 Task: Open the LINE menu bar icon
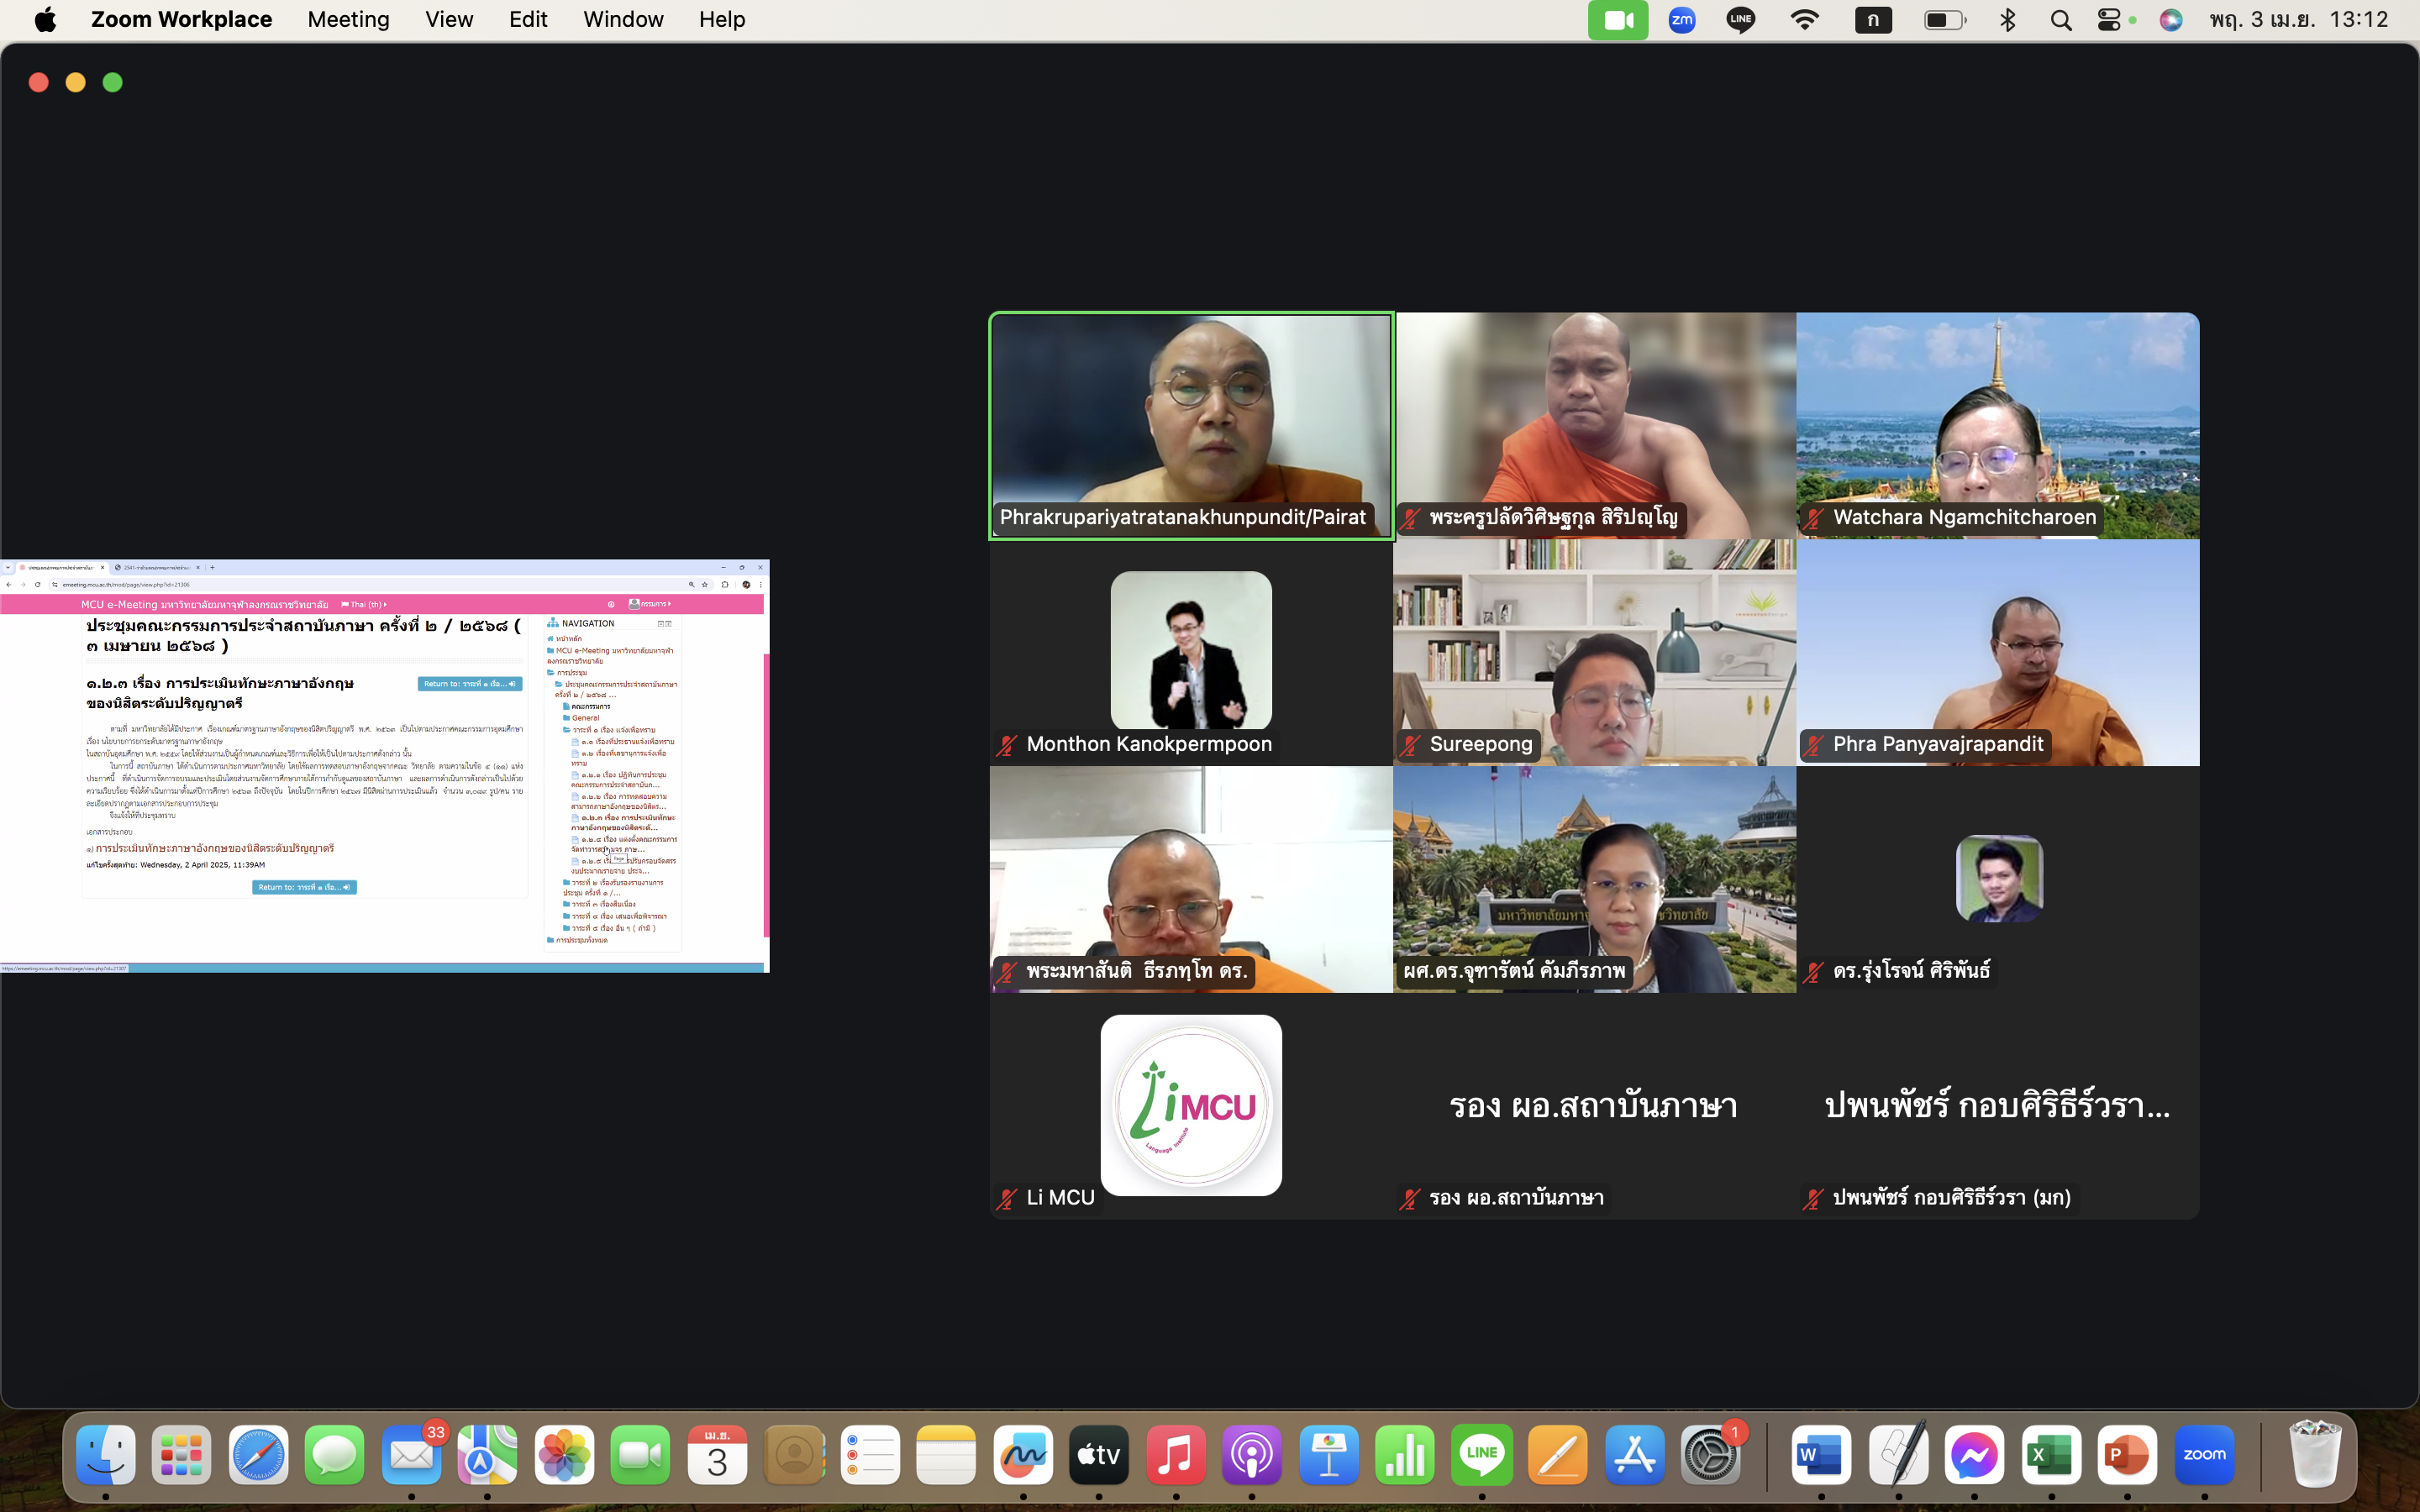tap(1741, 20)
